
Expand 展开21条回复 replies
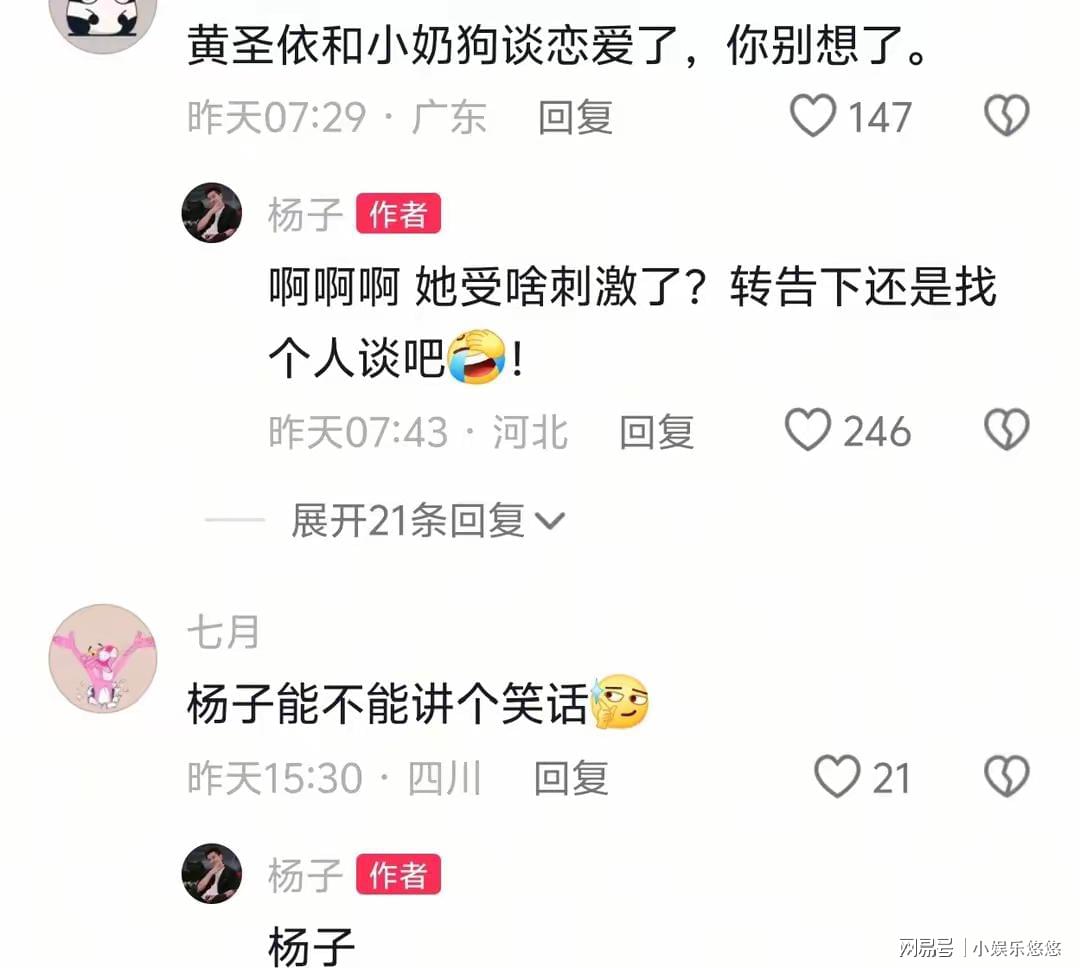(428, 520)
